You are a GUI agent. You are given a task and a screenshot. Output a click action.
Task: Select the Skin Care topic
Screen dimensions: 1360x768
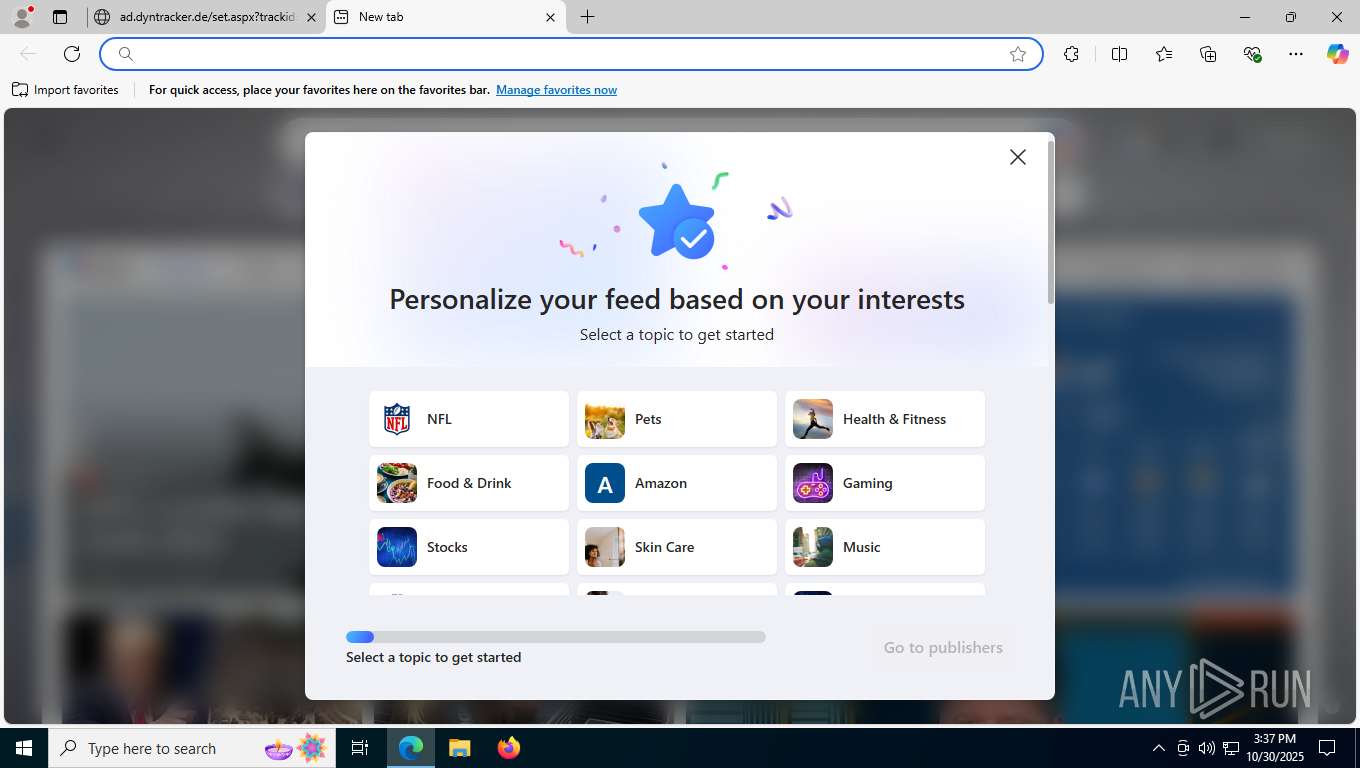pos(677,547)
